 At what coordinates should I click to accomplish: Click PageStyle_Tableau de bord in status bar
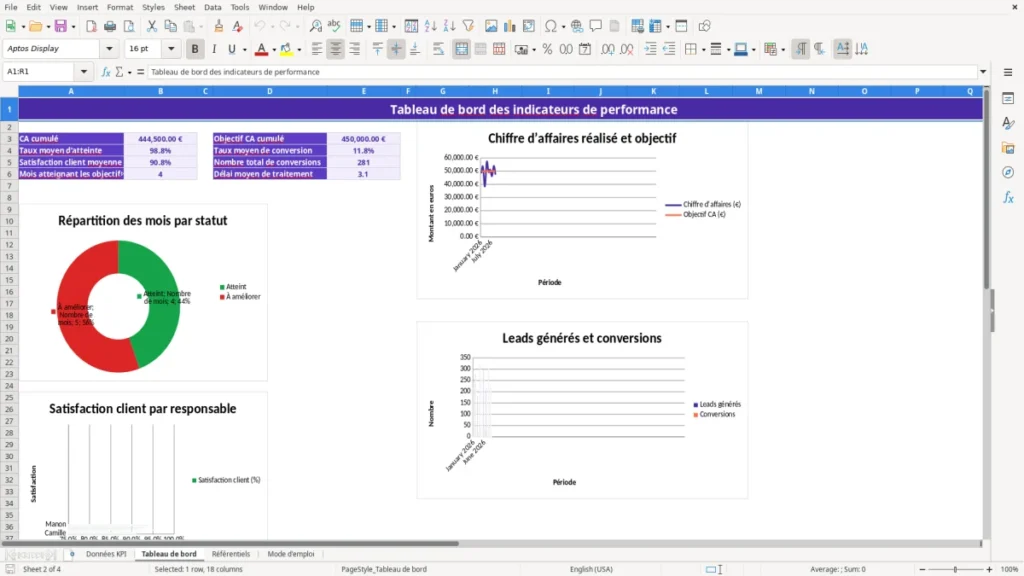click(x=384, y=569)
